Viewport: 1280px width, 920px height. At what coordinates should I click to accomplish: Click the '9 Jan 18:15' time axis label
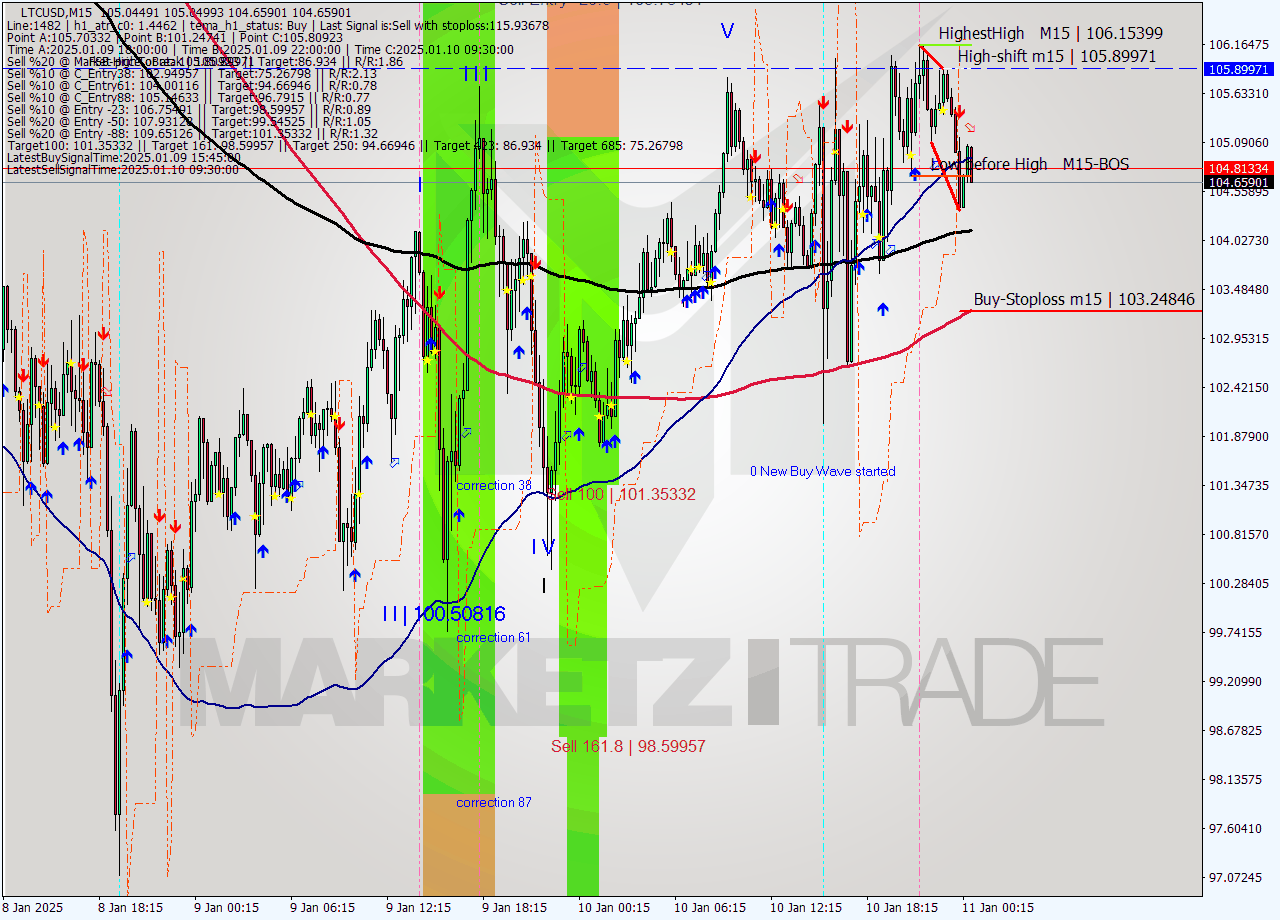pyautogui.click(x=514, y=908)
